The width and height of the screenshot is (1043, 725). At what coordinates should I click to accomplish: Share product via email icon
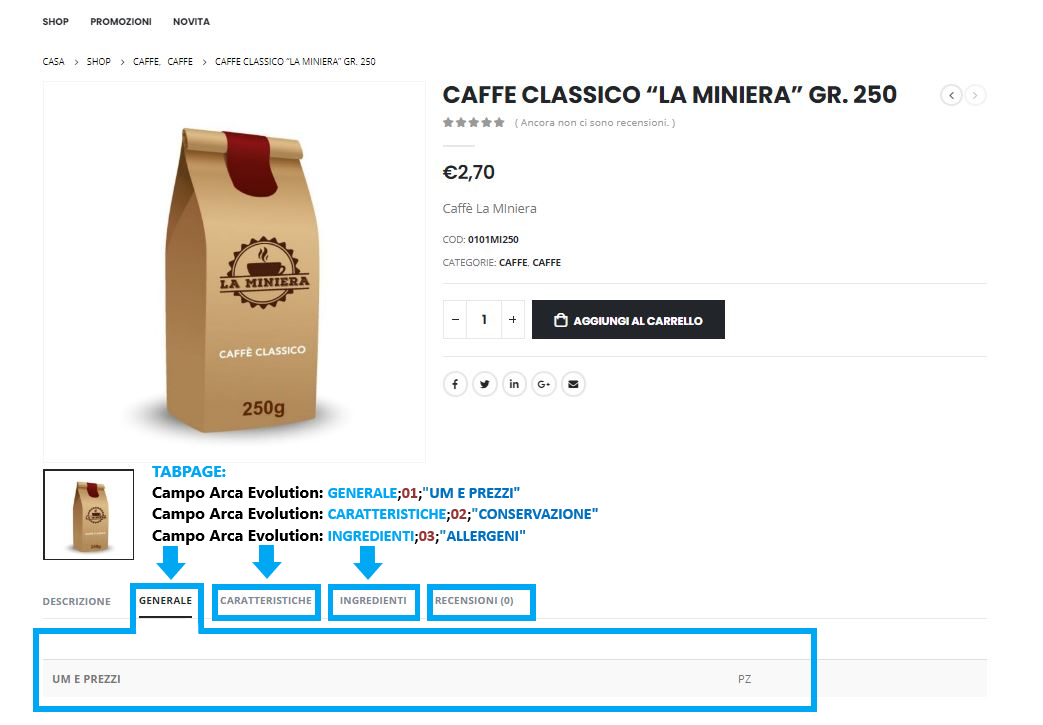click(x=573, y=384)
